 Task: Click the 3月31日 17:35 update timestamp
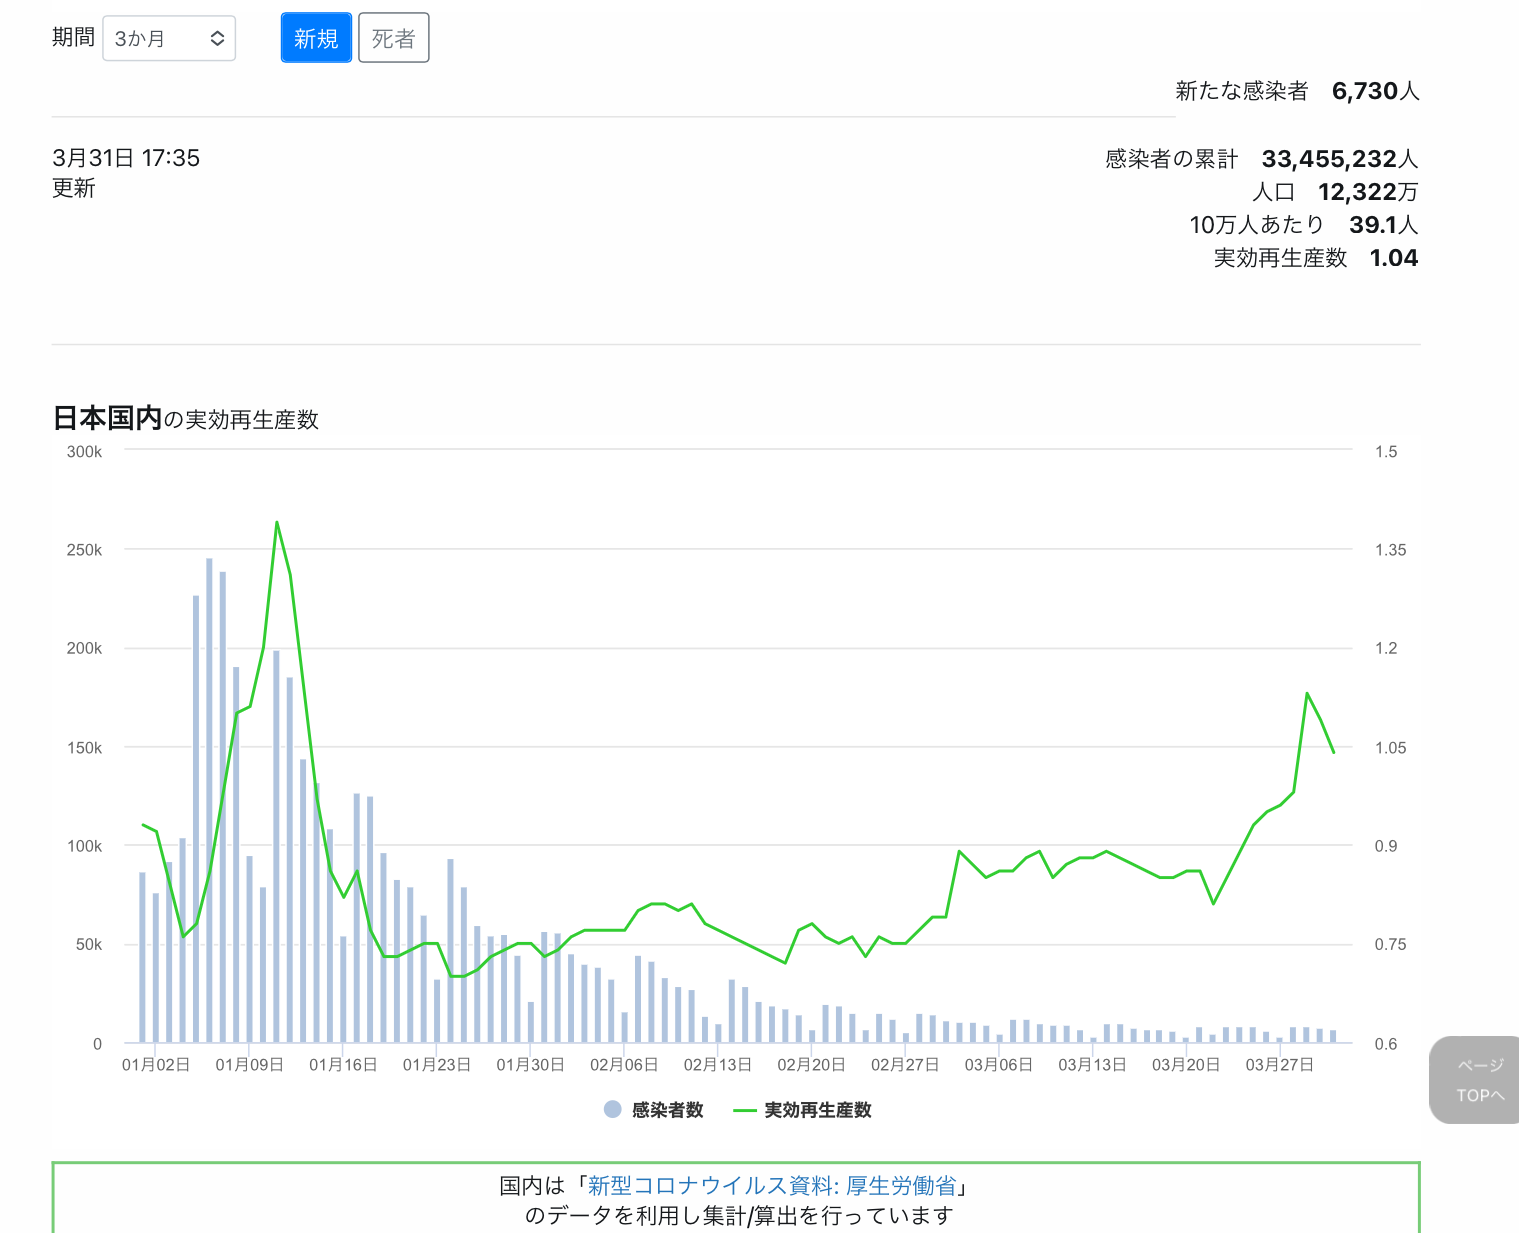tap(126, 158)
